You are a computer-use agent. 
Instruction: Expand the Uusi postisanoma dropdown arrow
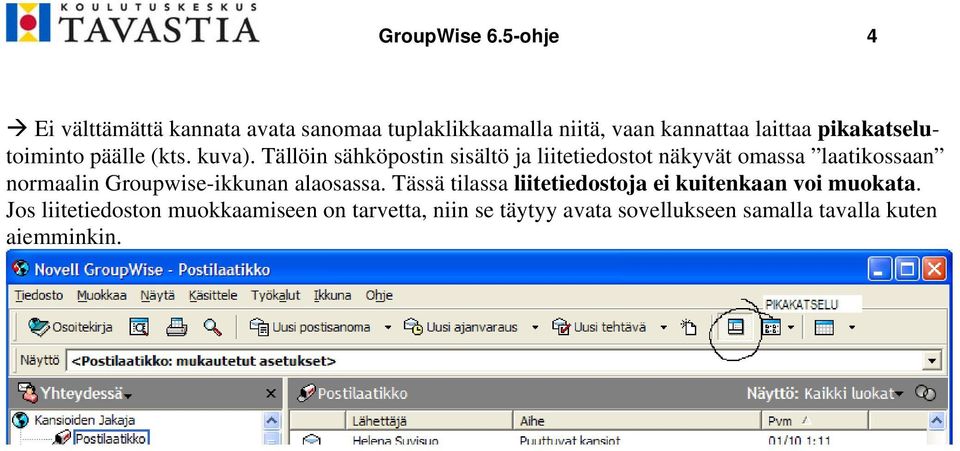pyautogui.click(x=388, y=328)
